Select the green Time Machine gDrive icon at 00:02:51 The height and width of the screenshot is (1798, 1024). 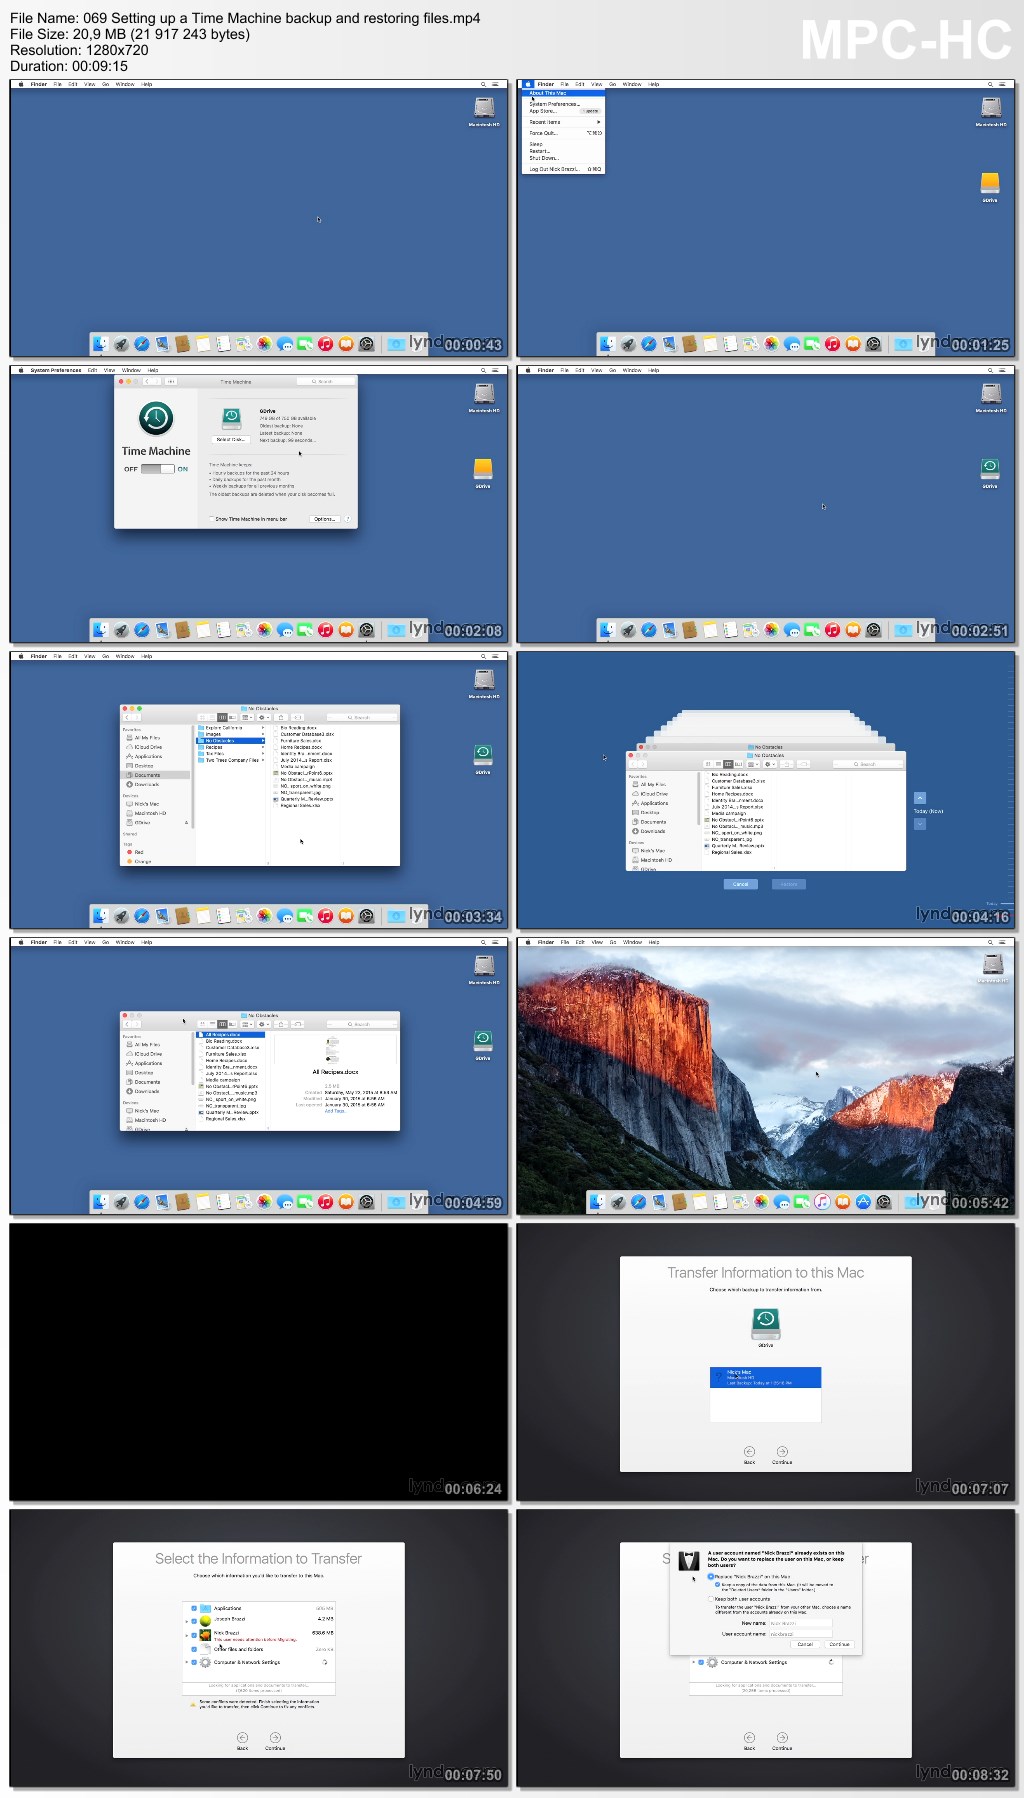(x=990, y=472)
